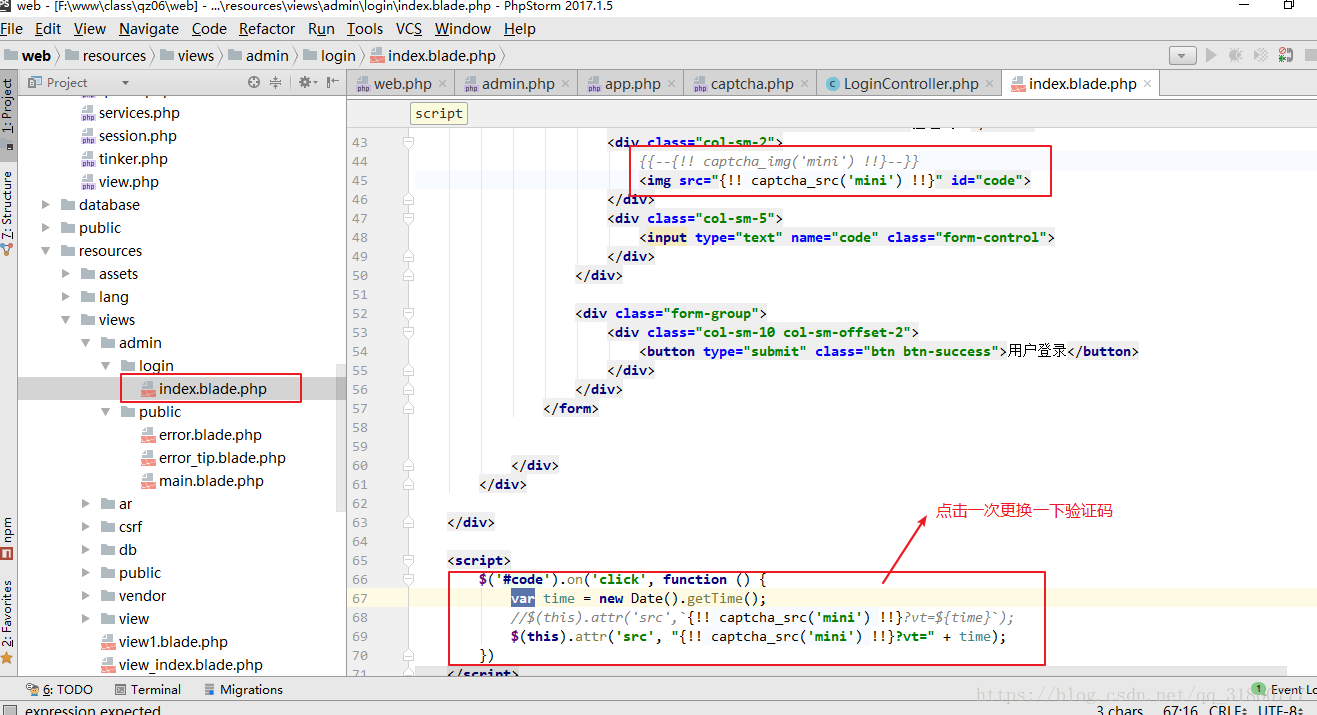The height and width of the screenshot is (715, 1317).
Task: Click the 'script' editor breadcrumb label
Action: point(439,113)
